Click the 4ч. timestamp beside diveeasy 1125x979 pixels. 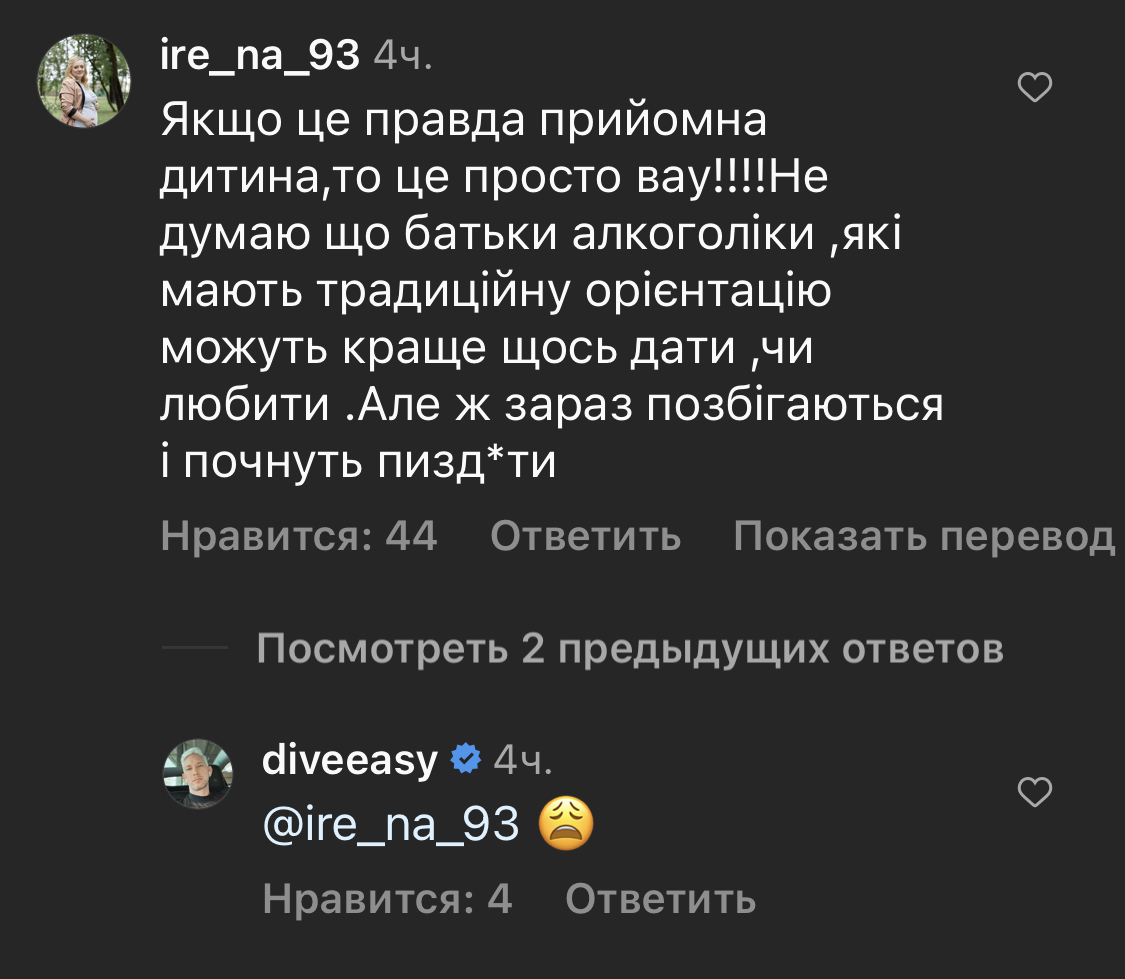point(523,761)
